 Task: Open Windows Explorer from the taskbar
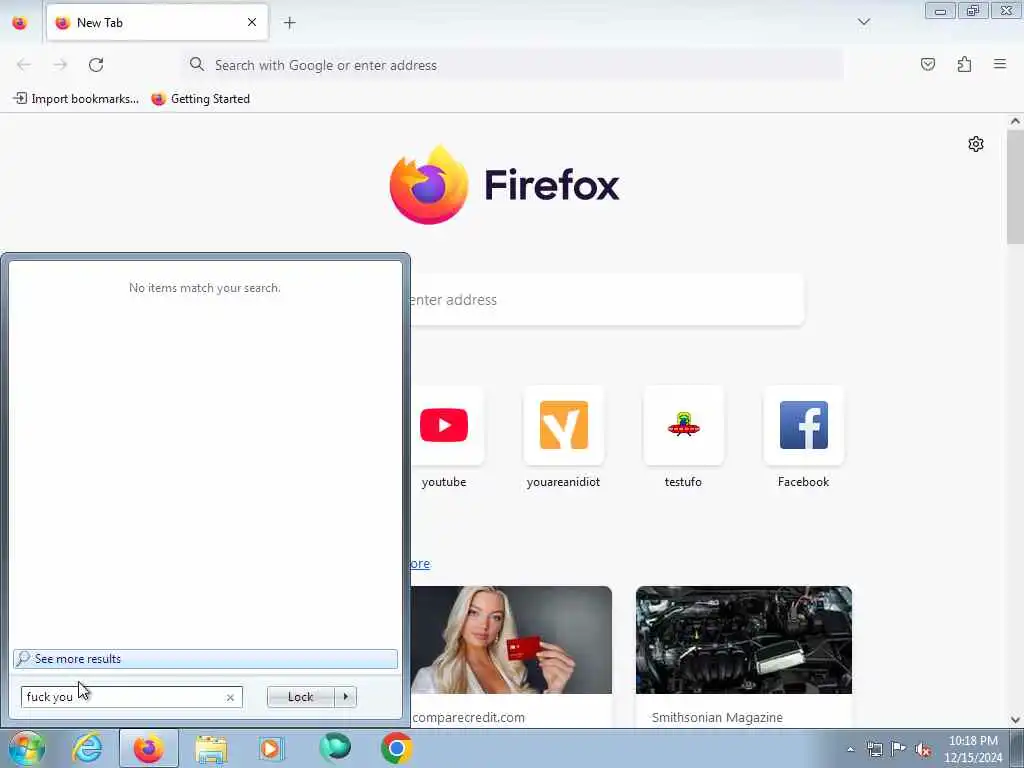click(x=211, y=749)
